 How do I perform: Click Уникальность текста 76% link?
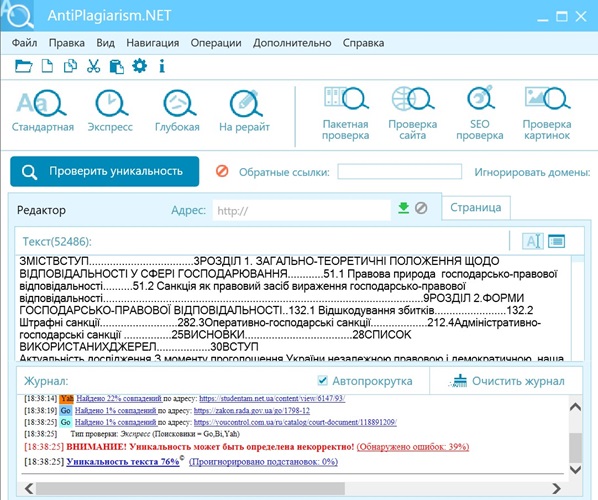[123, 462]
